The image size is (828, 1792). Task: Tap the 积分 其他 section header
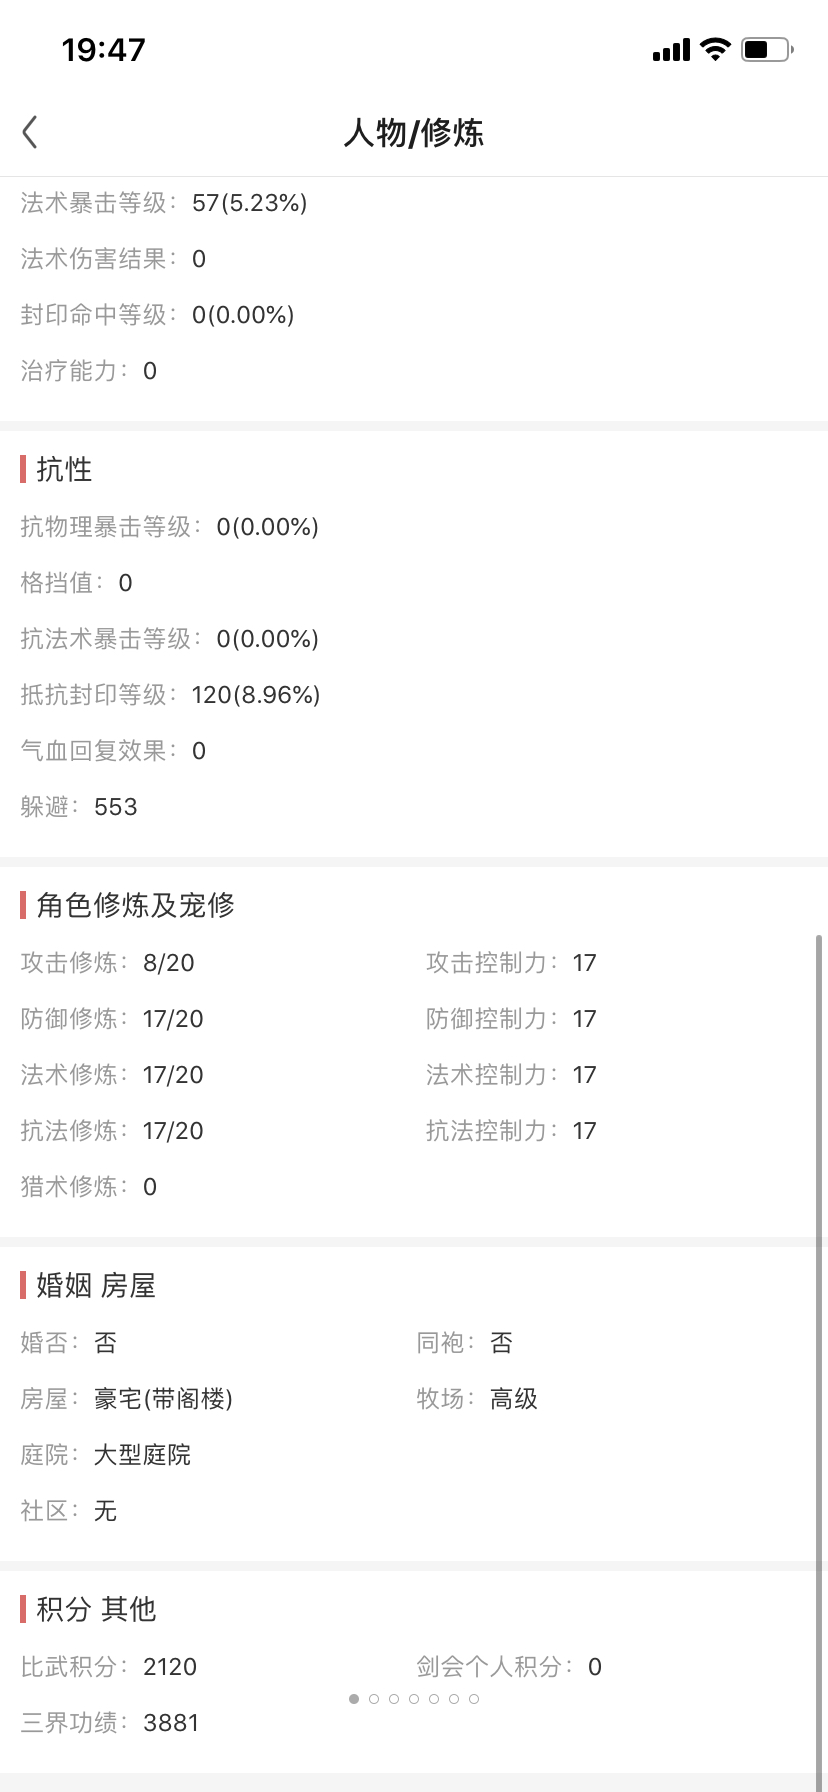click(96, 1609)
